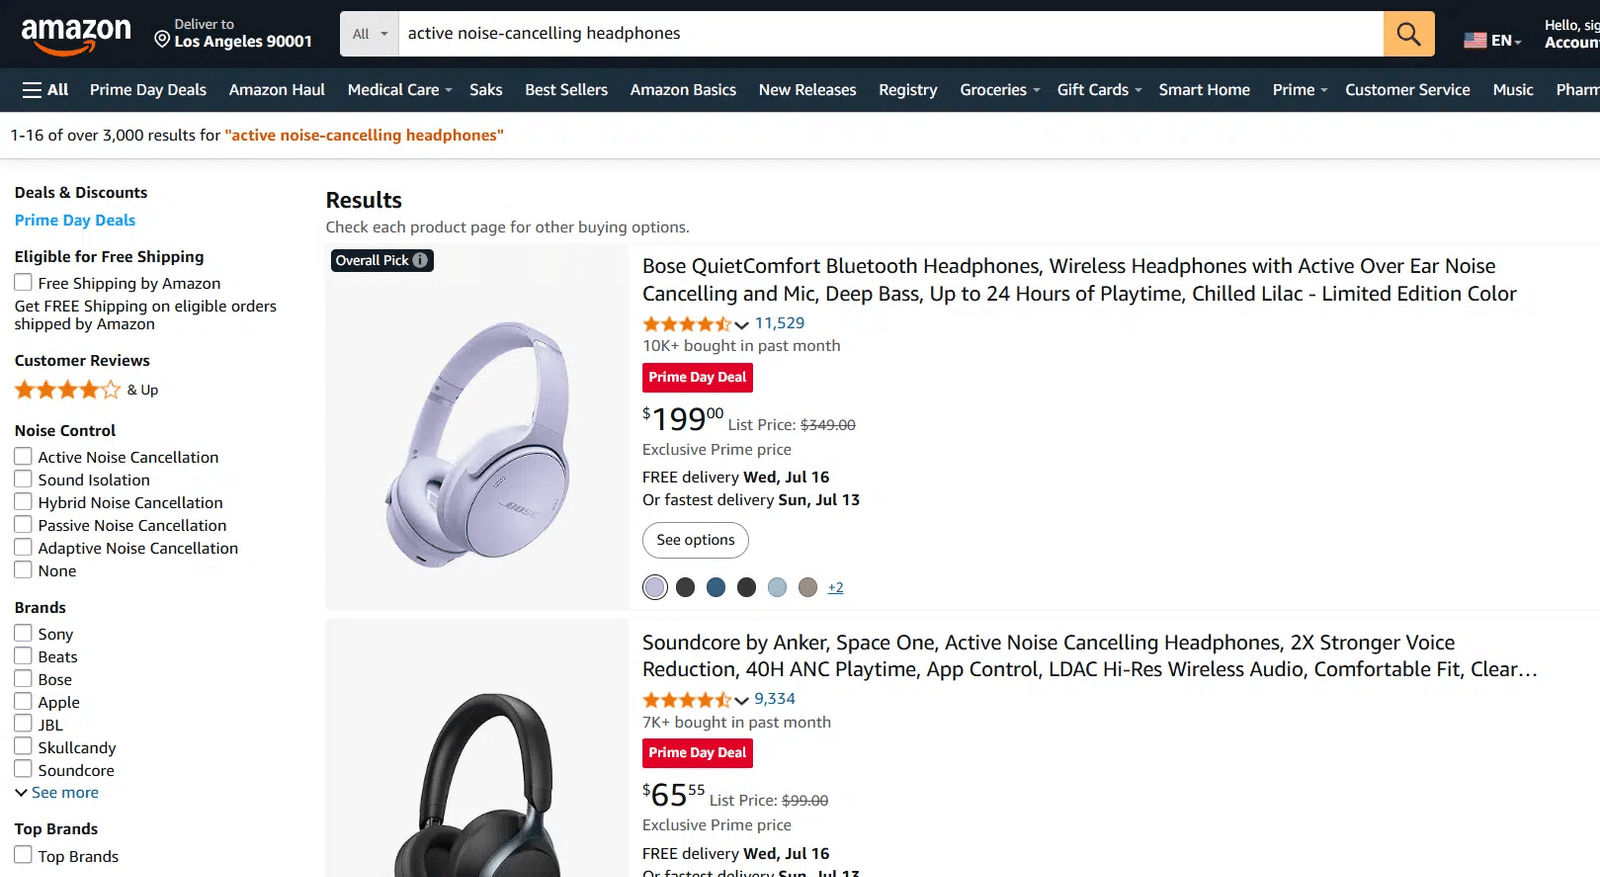Go to Best Sellers in nav bar
1600x877 pixels.
click(x=566, y=90)
